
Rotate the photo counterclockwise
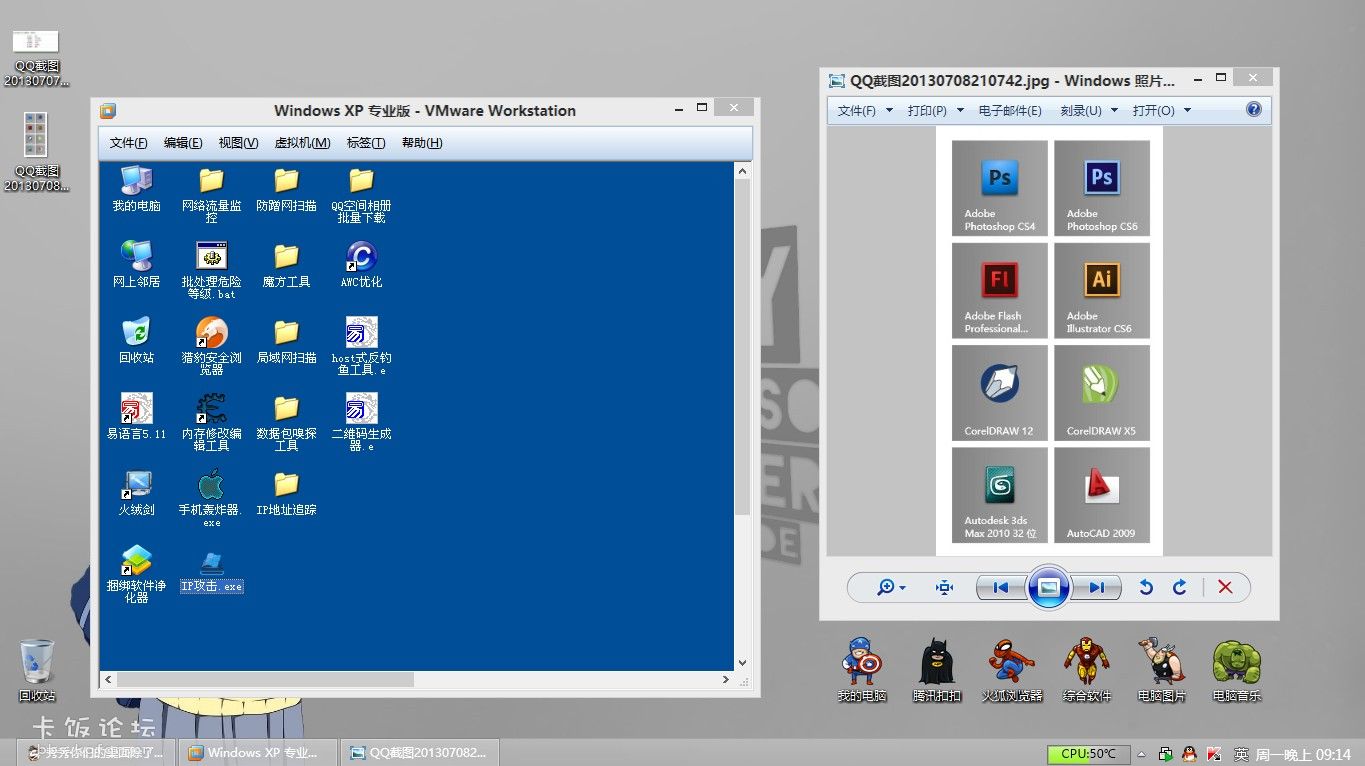click(x=1146, y=588)
